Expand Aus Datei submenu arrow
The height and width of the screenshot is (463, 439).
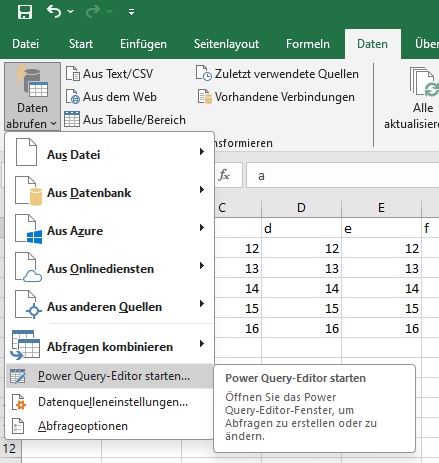[x=202, y=152]
